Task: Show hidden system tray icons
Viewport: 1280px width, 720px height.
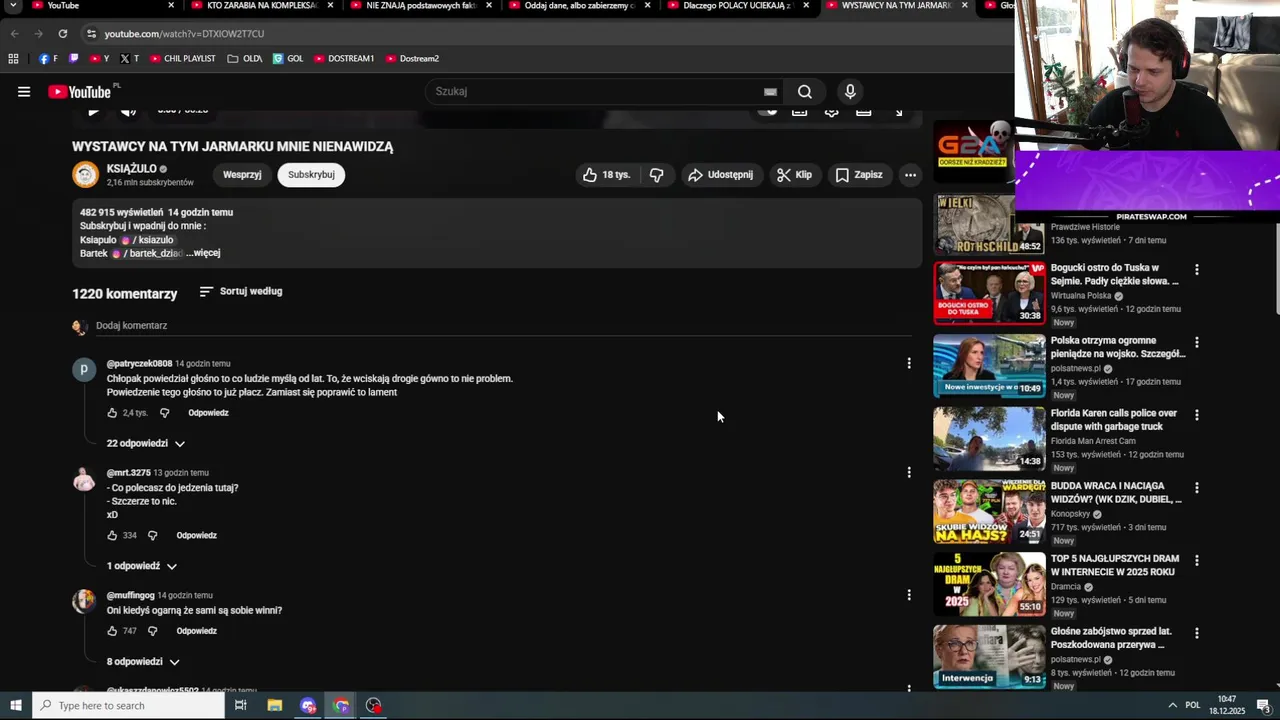Action: tap(1172, 706)
